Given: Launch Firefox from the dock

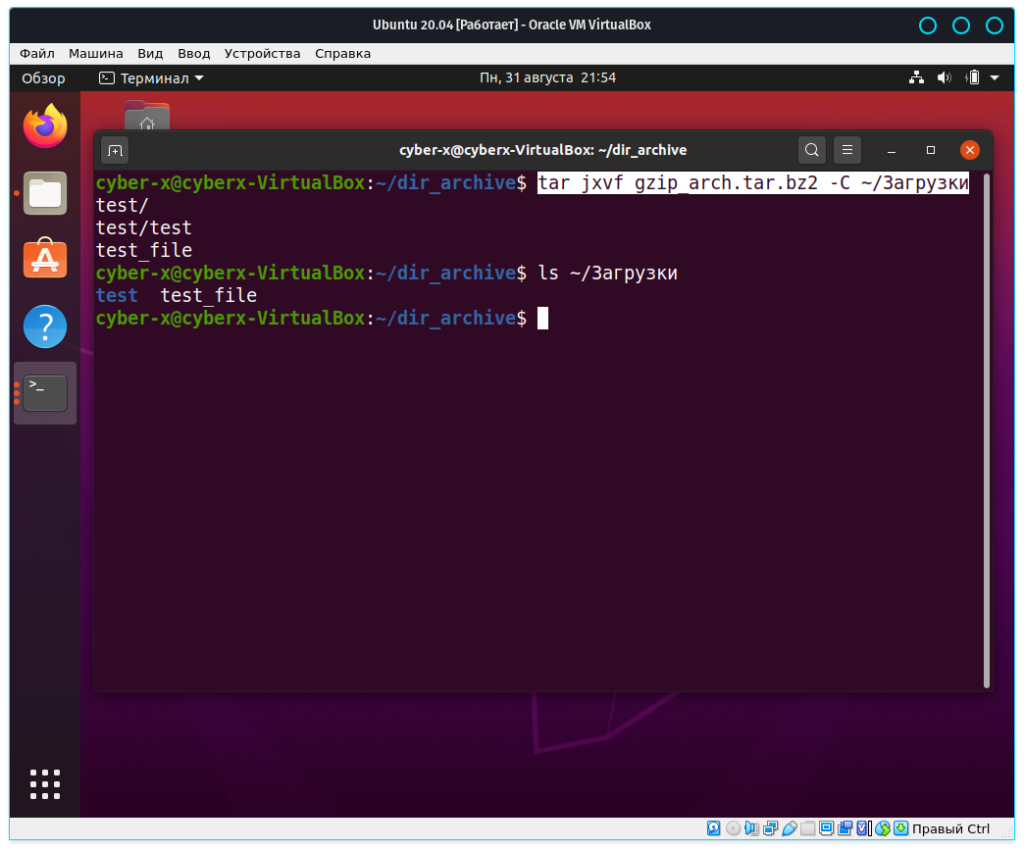Looking at the screenshot, I should pyautogui.click(x=45, y=127).
